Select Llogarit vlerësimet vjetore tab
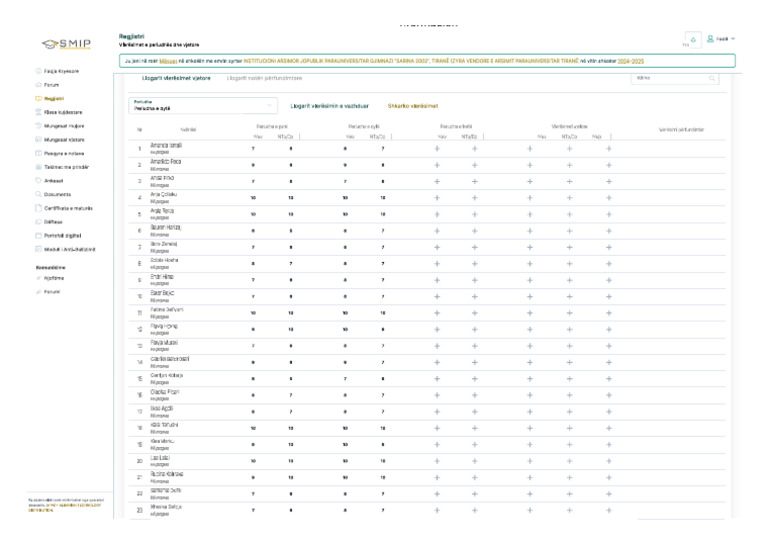Image resolution: width=768 pixels, height=543 pixels. tap(176, 78)
